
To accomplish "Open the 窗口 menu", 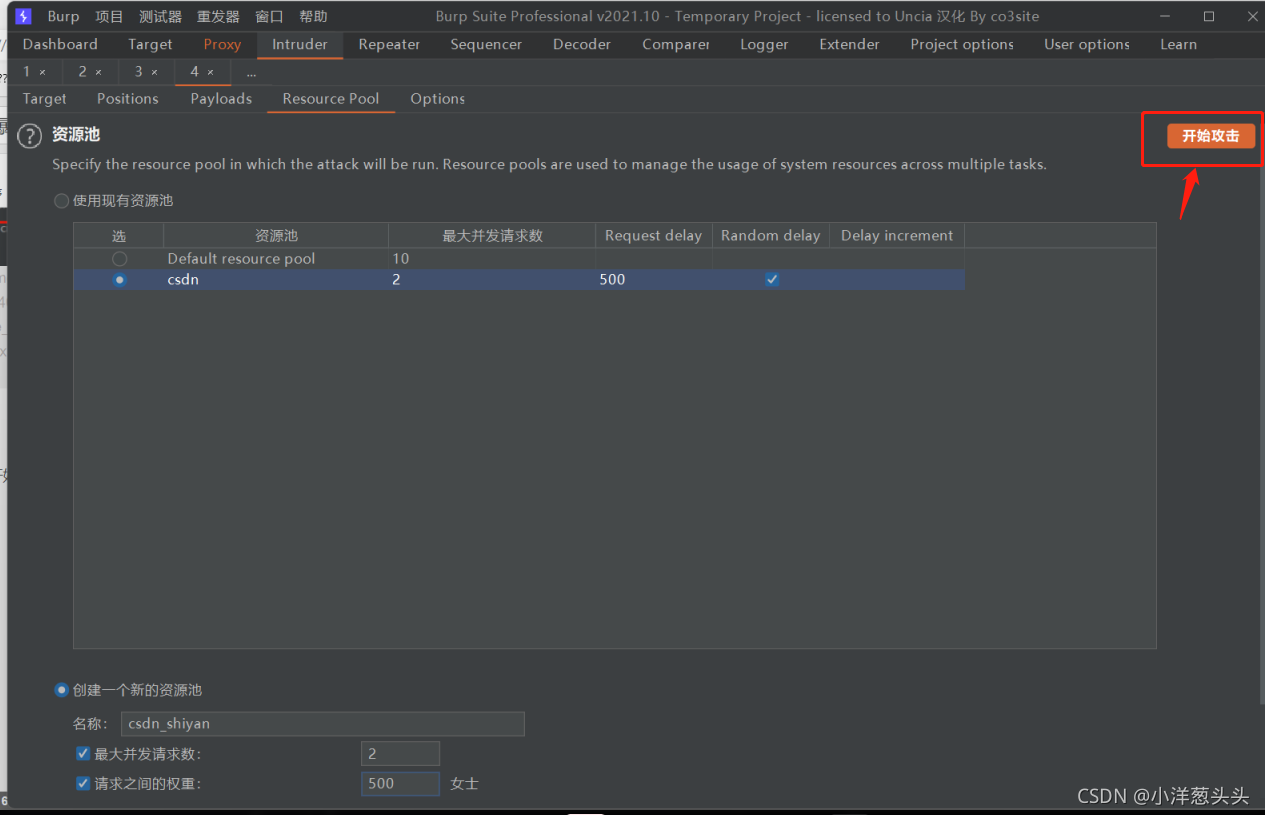I will click(x=269, y=16).
